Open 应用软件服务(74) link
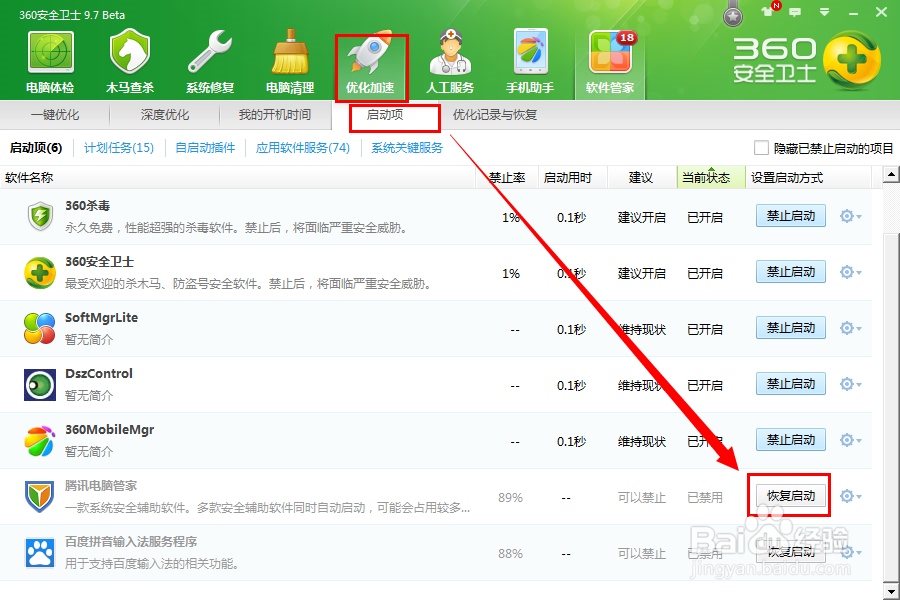 click(x=303, y=148)
